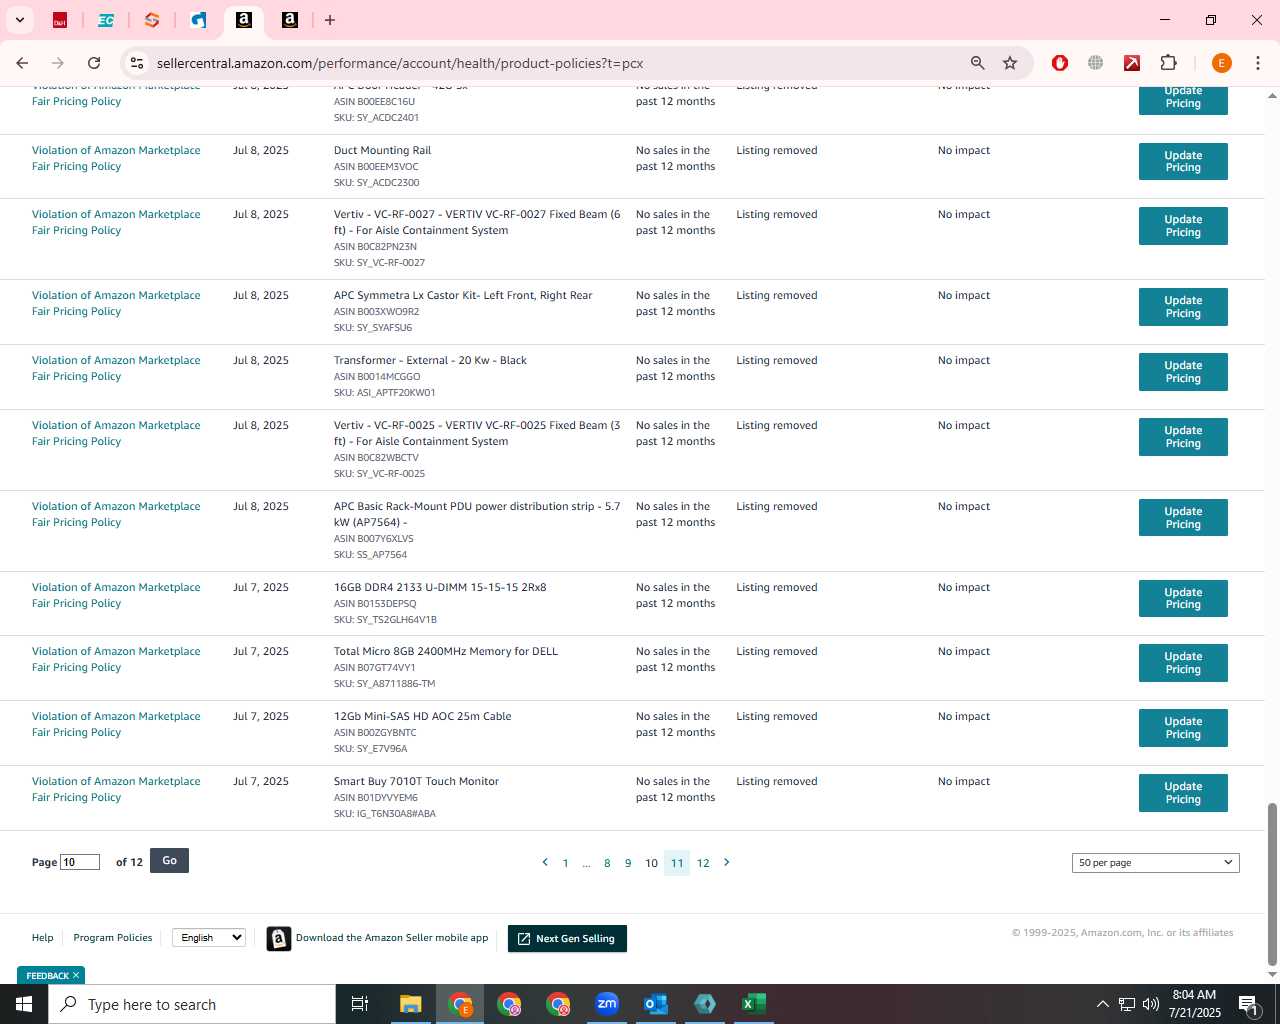Switch to the first red-icon browser tab
This screenshot has height=1024, width=1280.
point(60,20)
